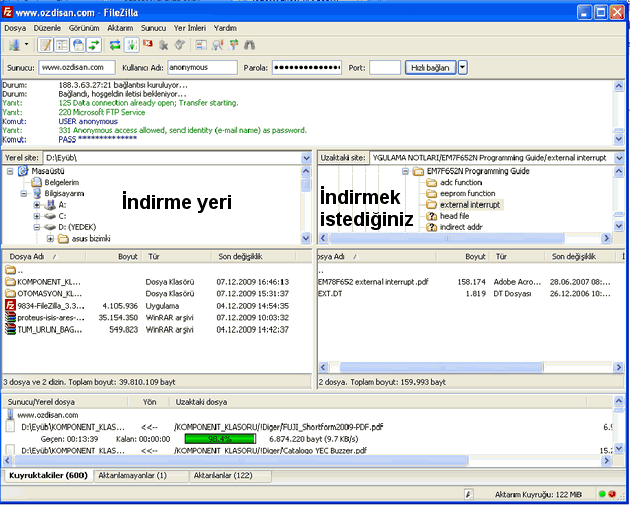Expand the A: drive node
Viewport: 630px width, 505px height.
[x=37, y=205]
